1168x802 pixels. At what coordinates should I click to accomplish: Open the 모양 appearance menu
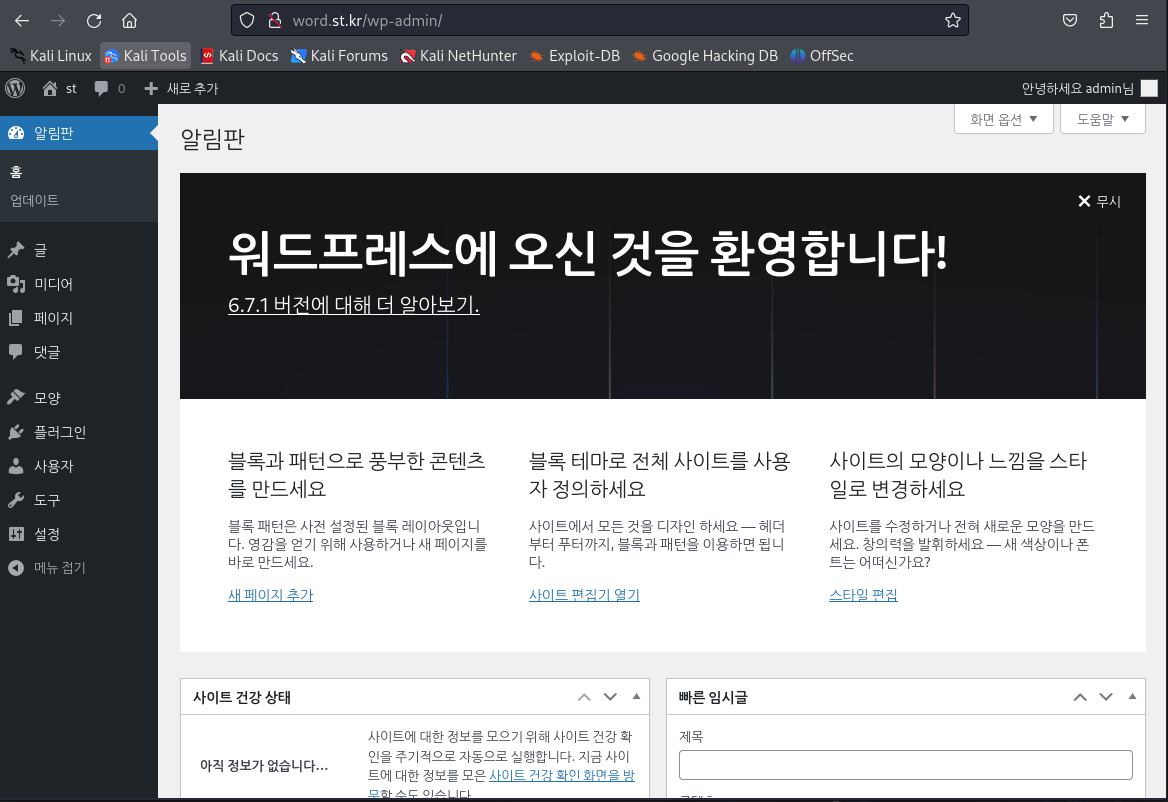tap(79, 398)
